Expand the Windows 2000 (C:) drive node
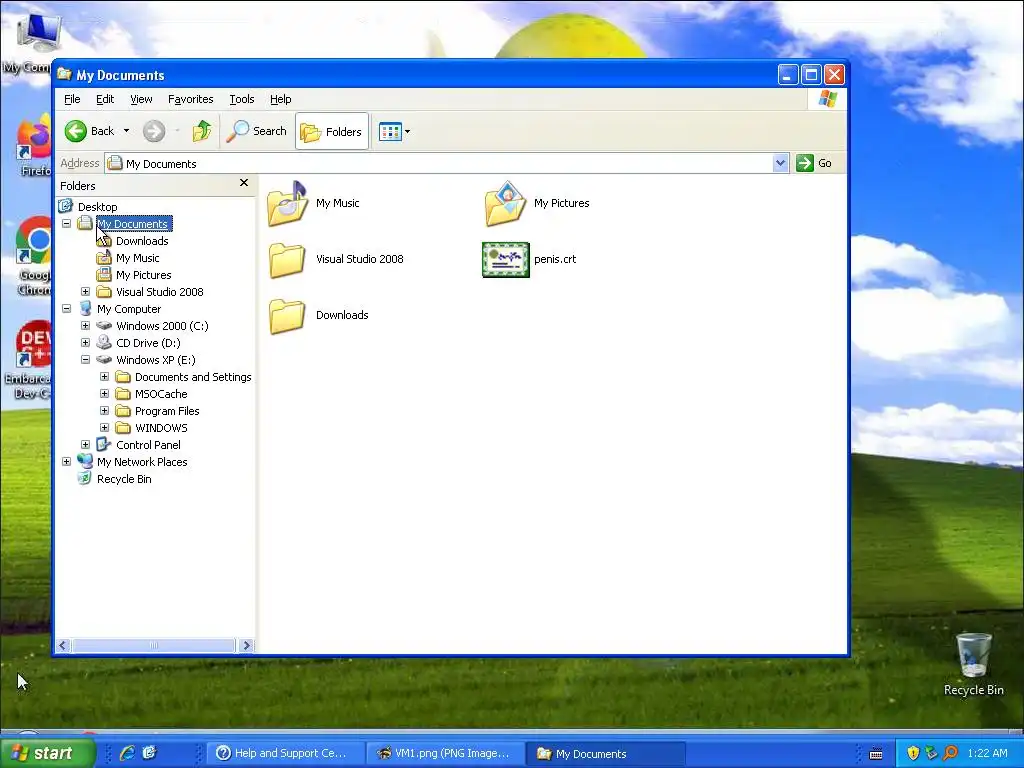1024x768 pixels. pyautogui.click(x=86, y=325)
